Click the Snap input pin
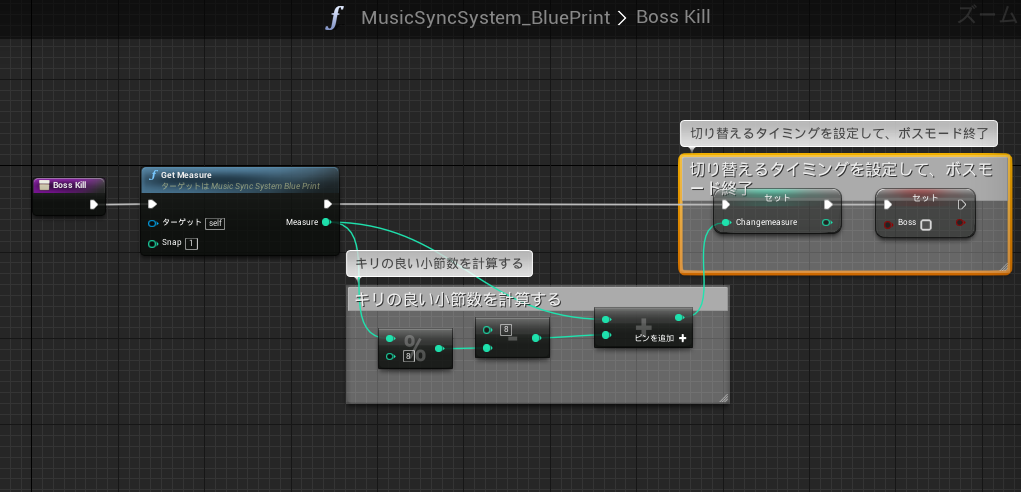1021x492 pixels. pyautogui.click(x=153, y=243)
